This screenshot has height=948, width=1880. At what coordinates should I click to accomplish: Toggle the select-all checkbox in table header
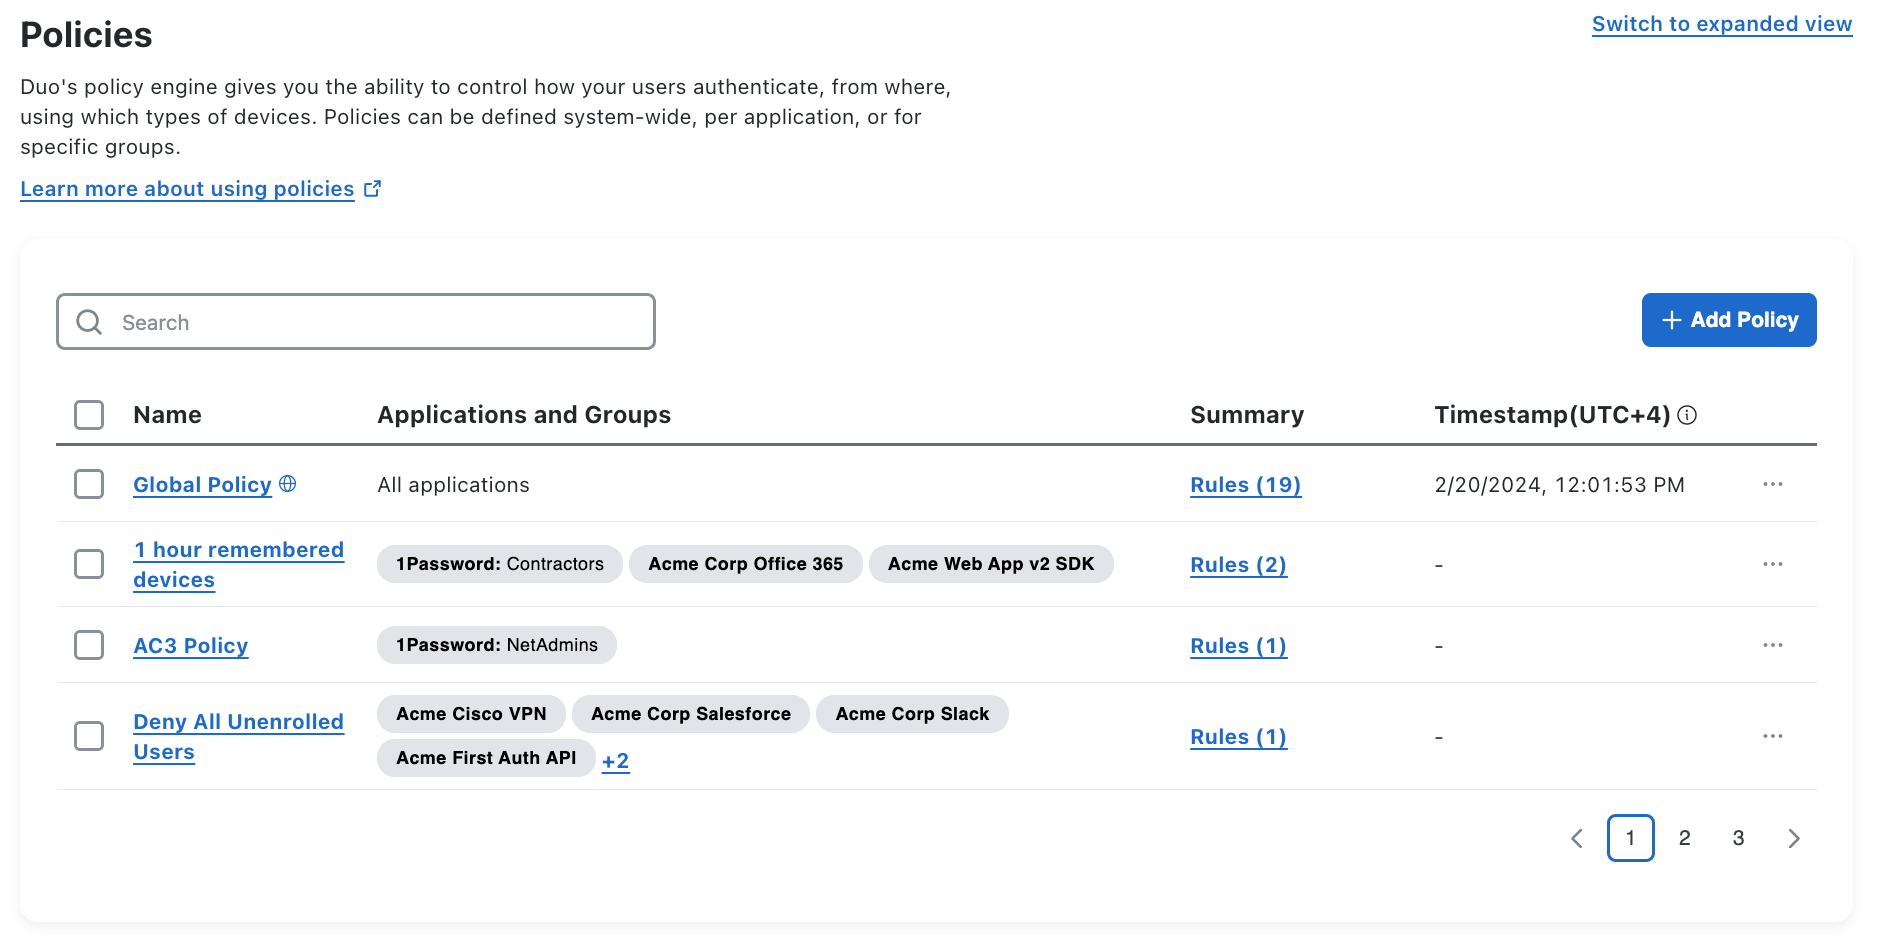(x=89, y=415)
